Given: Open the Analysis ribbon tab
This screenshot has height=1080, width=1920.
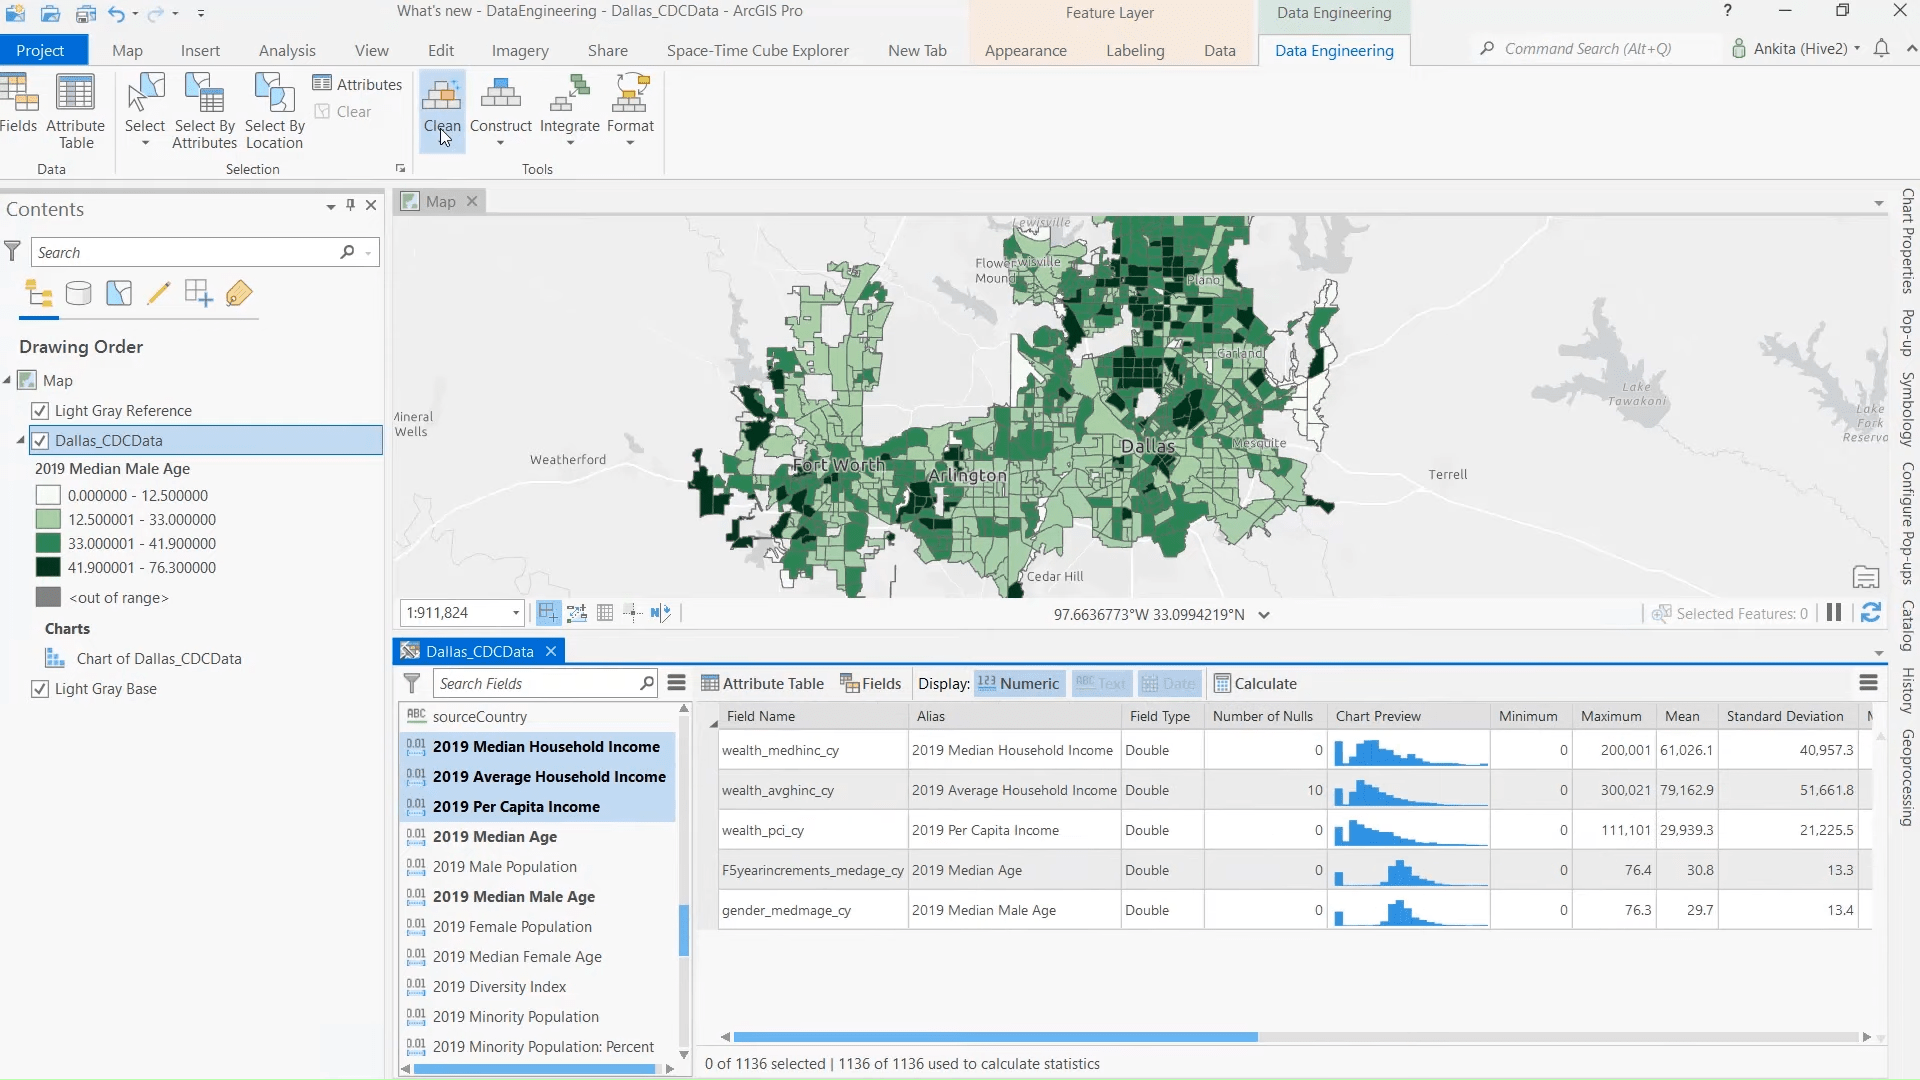Looking at the screenshot, I should (x=287, y=50).
